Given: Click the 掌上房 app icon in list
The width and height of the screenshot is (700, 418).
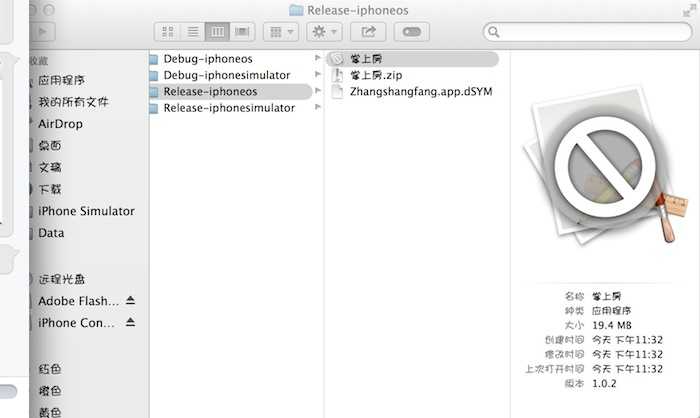Looking at the screenshot, I should click(x=338, y=59).
